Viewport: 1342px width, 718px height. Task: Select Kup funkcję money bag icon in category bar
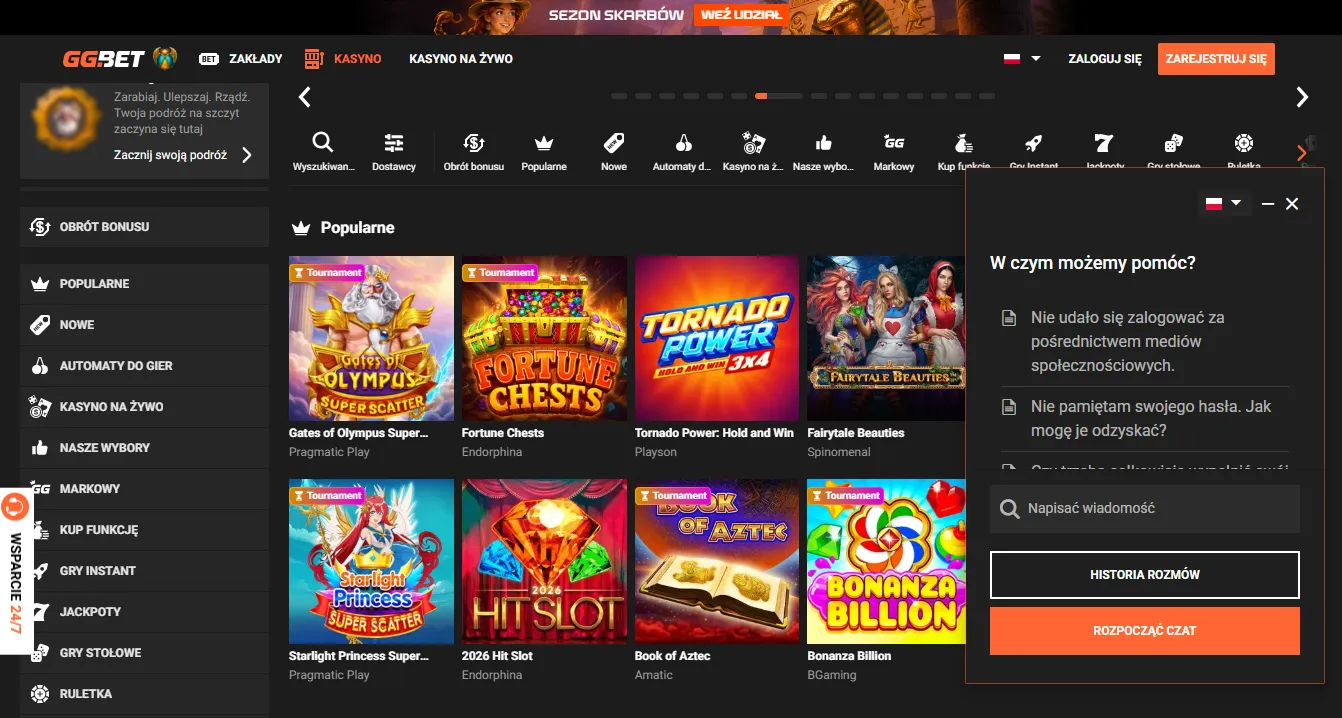pyautogui.click(x=964, y=142)
